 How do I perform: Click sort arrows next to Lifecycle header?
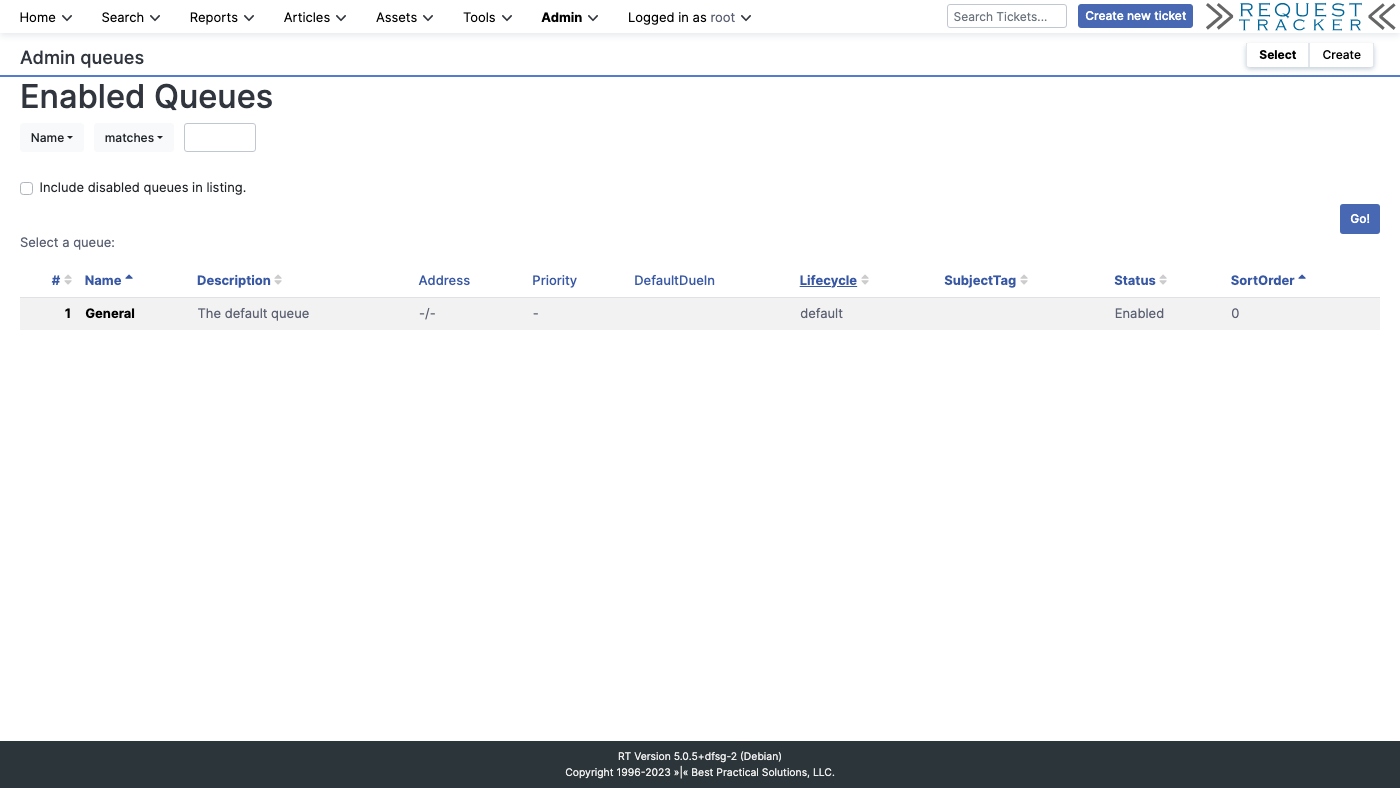pyautogui.click(x=865, y=280)
